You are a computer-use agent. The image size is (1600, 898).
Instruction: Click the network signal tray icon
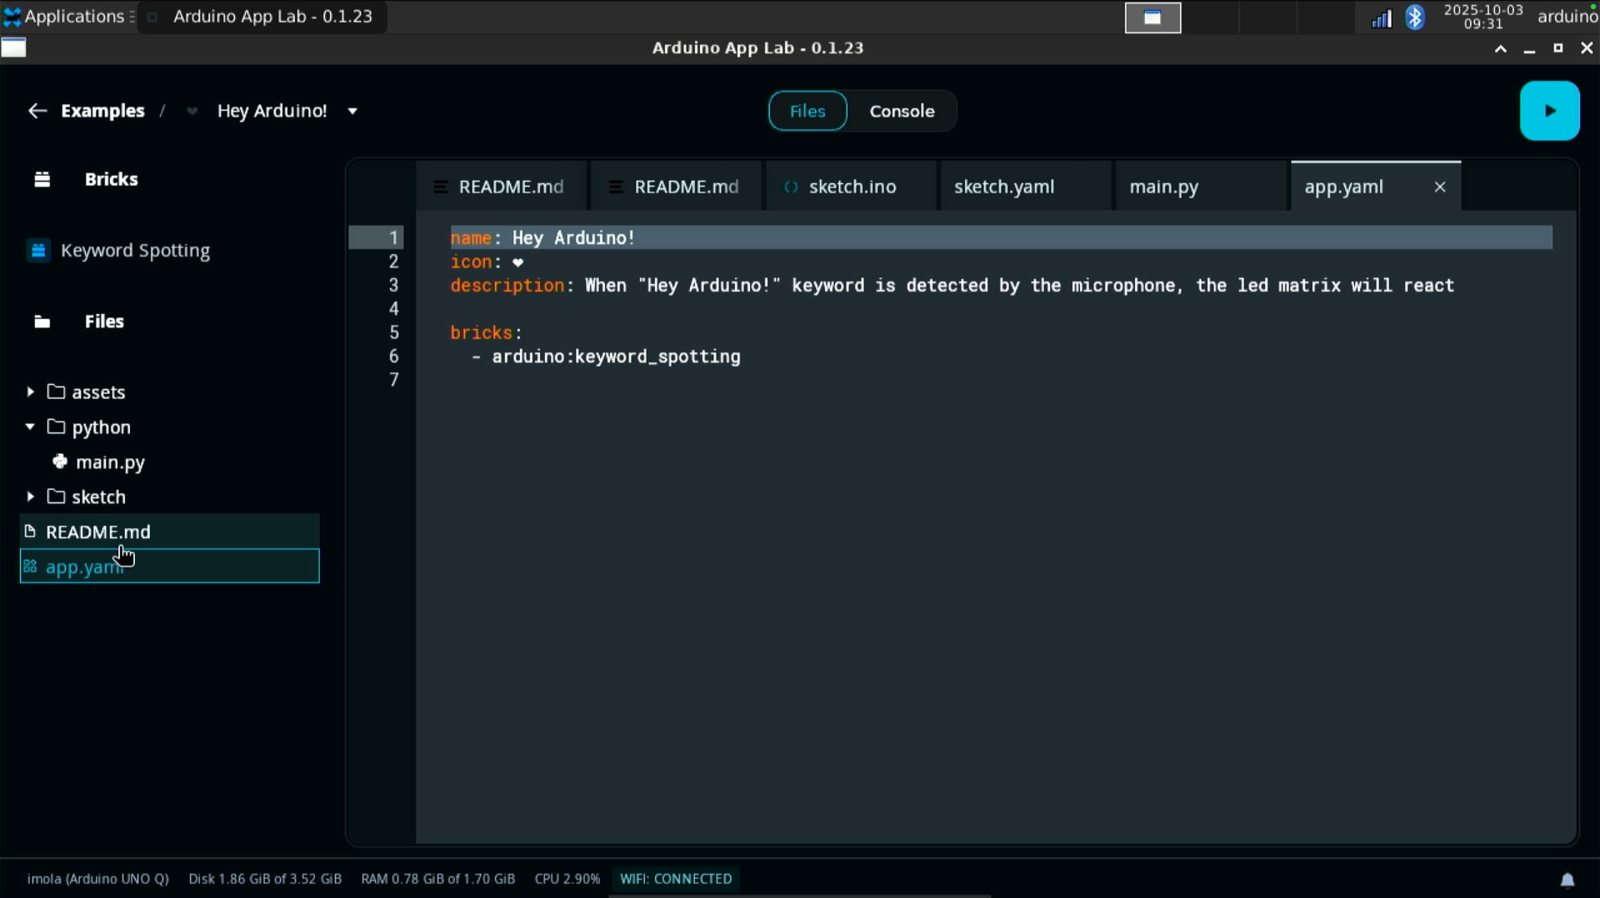(1381, 18)
